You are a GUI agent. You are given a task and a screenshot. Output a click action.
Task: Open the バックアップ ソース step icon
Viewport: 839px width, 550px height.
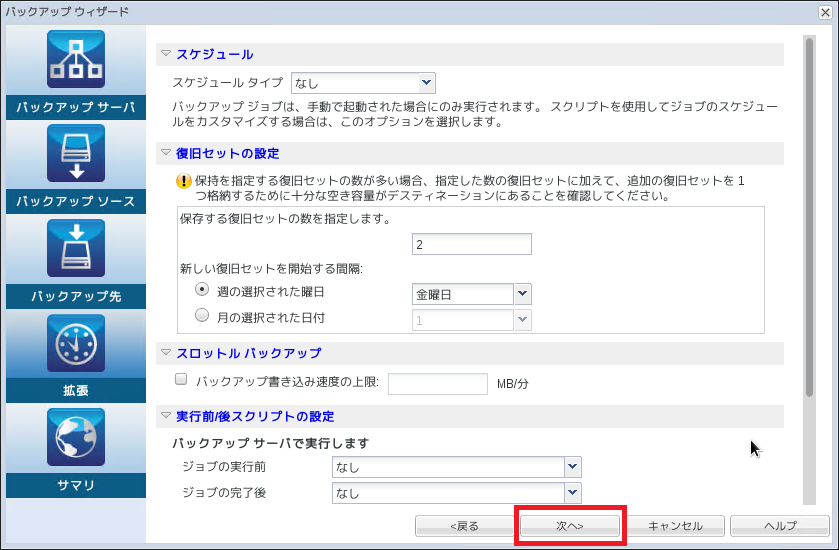point(75,154)
